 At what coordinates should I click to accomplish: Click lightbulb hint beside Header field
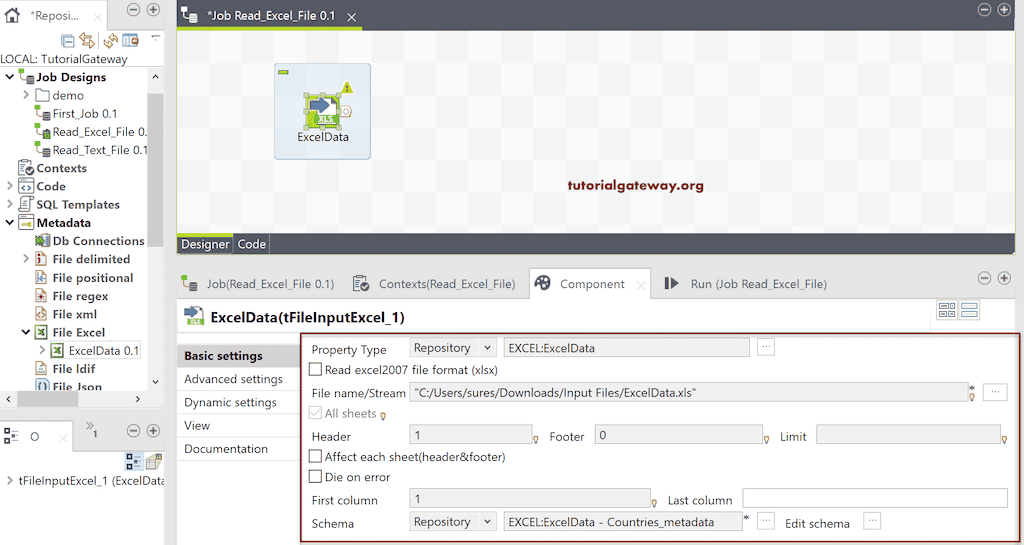coord(536,439)
